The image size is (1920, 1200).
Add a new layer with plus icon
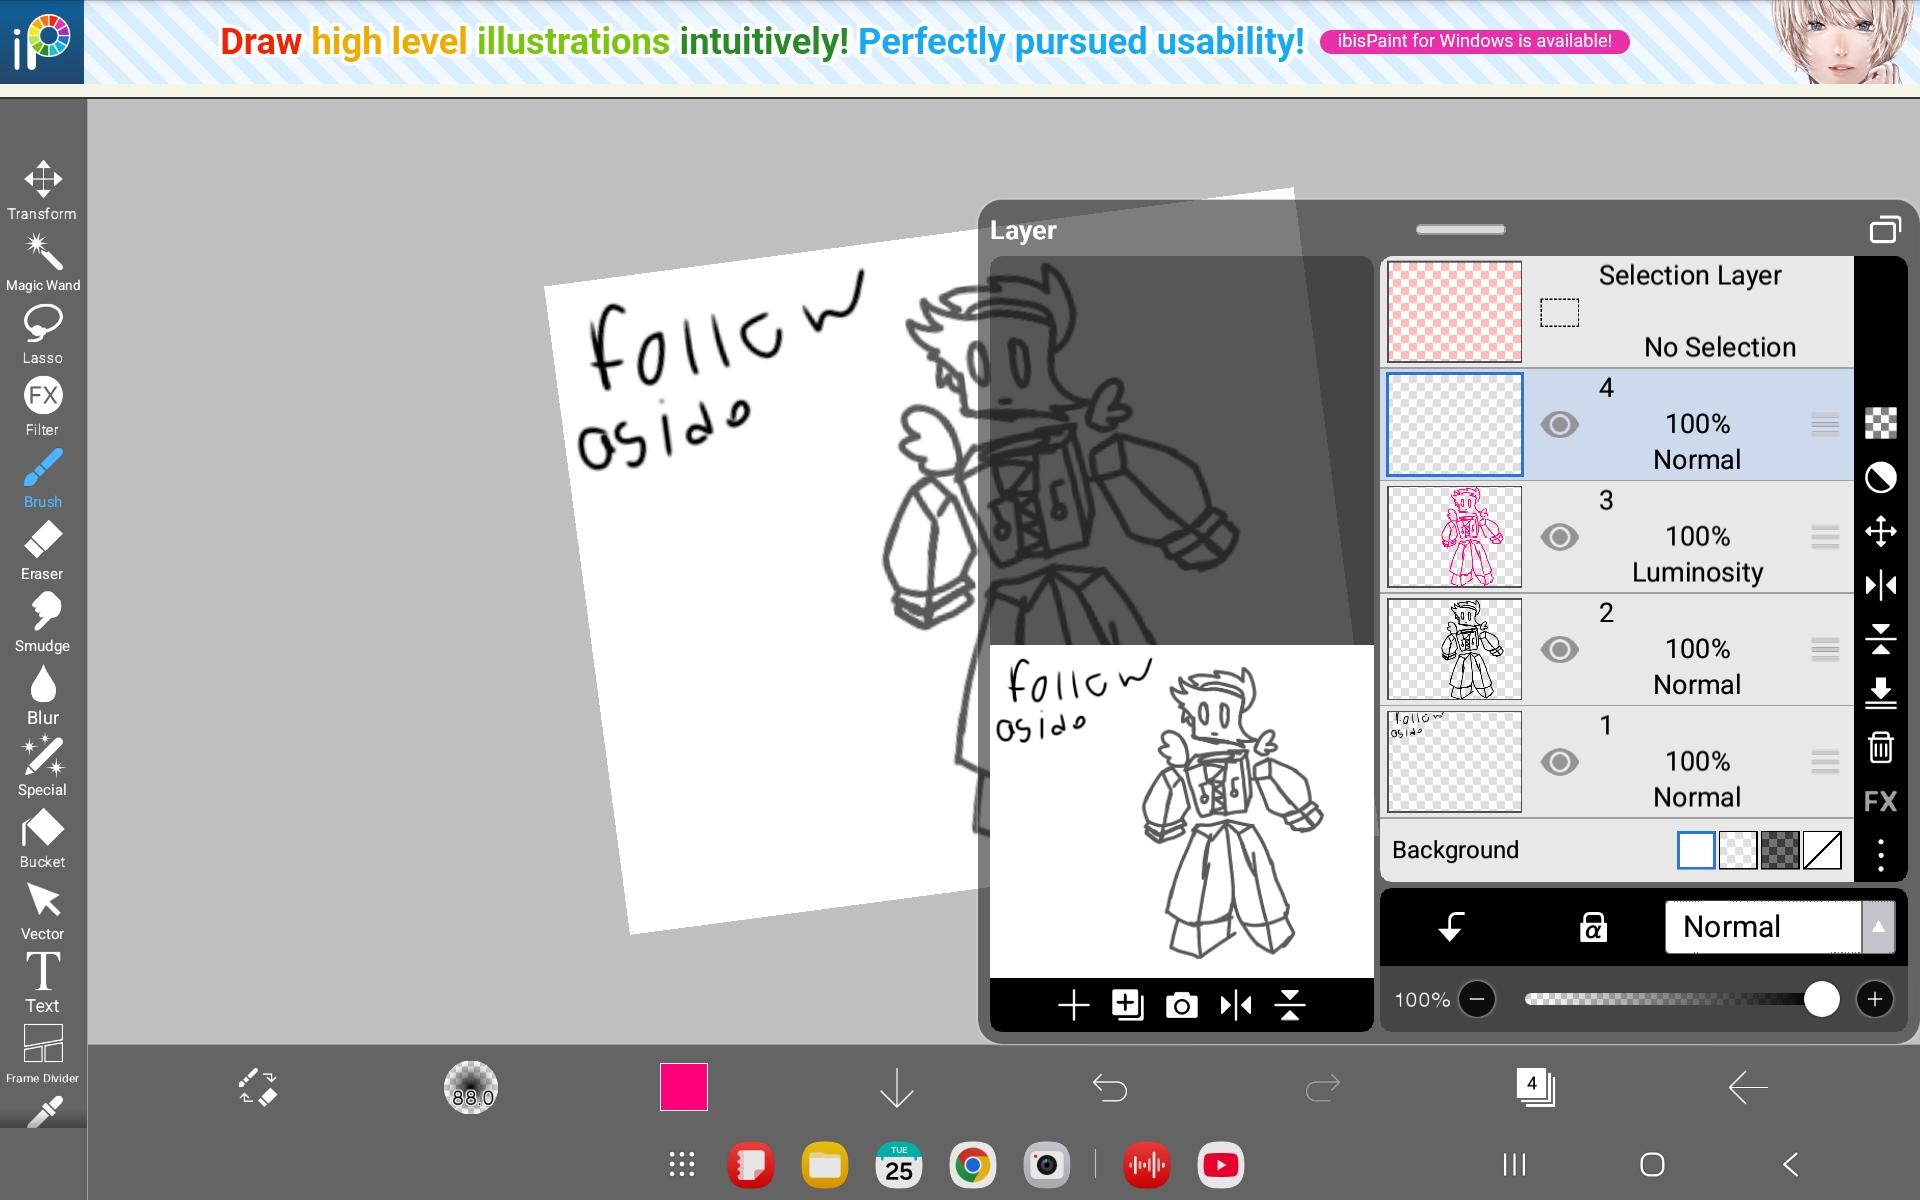click(x=1074, y=1005)
